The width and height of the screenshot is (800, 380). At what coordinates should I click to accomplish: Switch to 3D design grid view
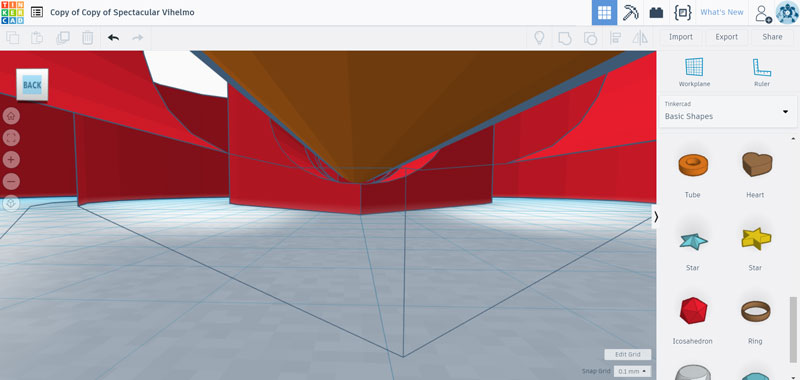(x=604, y=13)
